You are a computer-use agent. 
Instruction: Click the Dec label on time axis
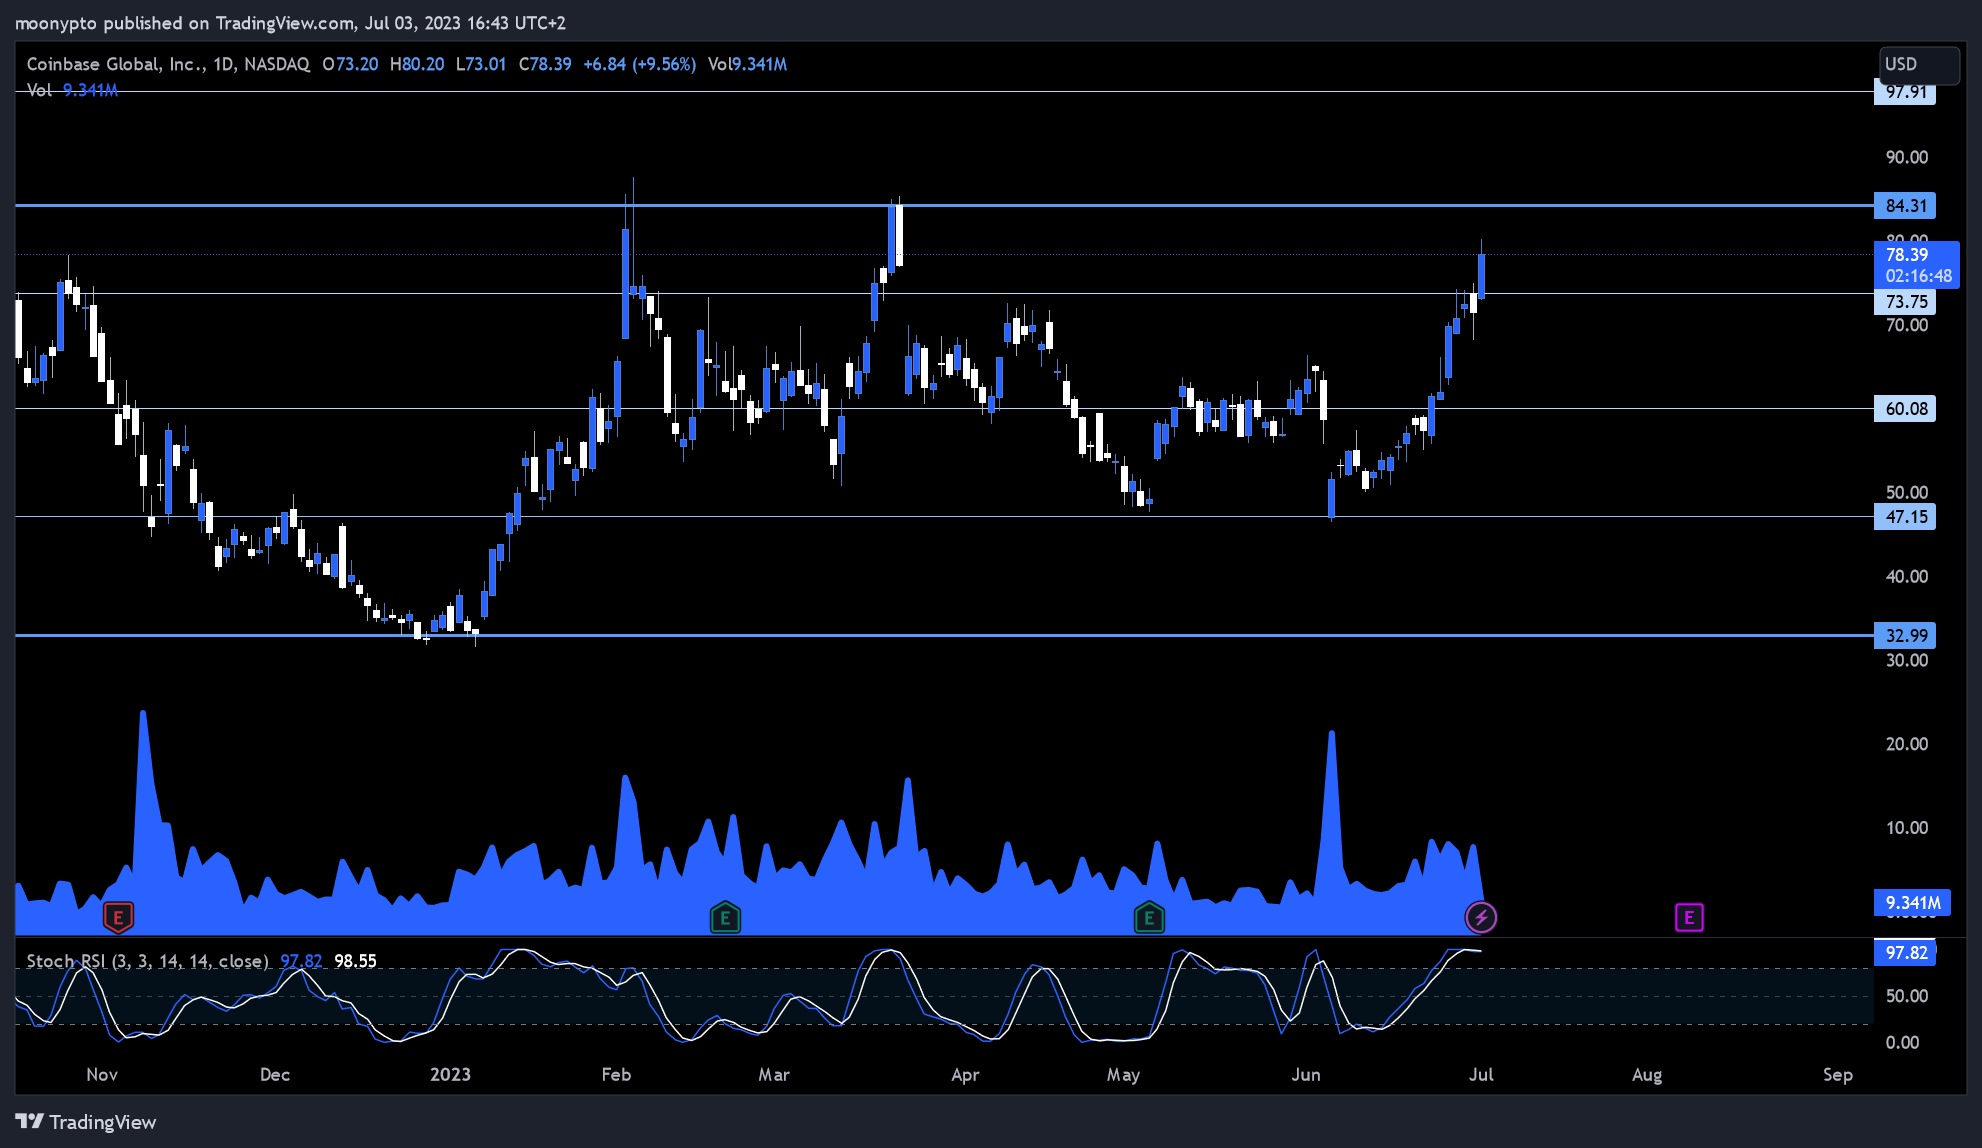tap(275, 1075)
